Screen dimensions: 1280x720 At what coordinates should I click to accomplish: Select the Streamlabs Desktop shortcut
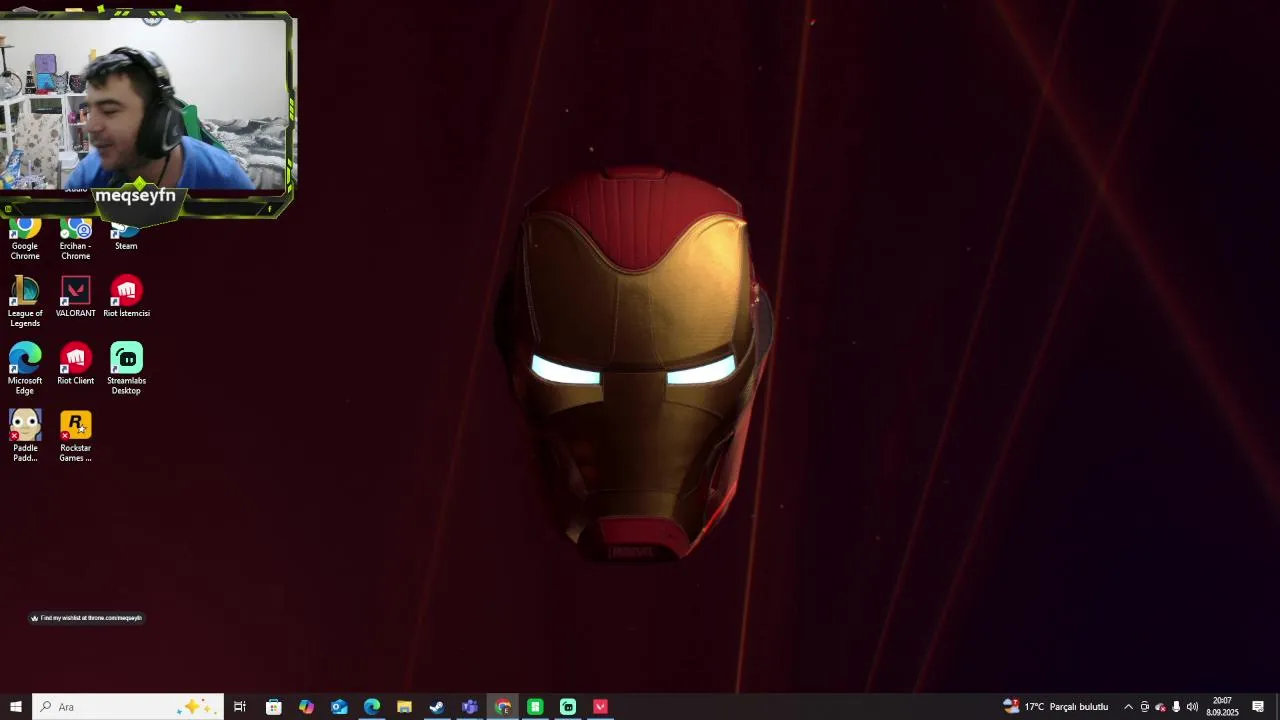126,369
